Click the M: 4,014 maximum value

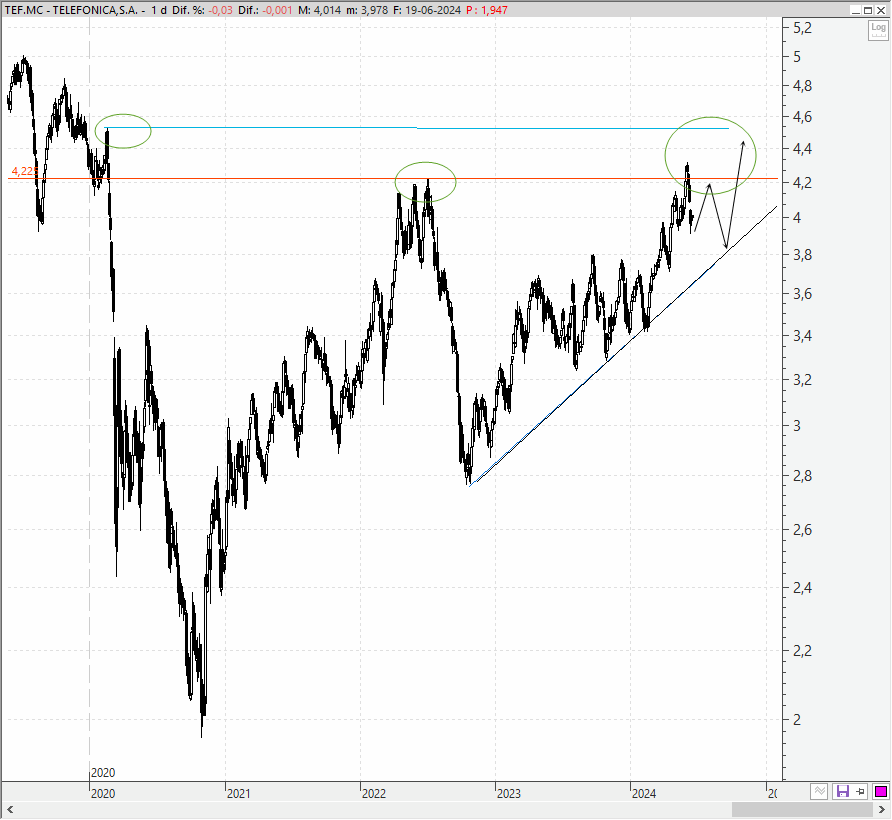click(x=319, y=10)
